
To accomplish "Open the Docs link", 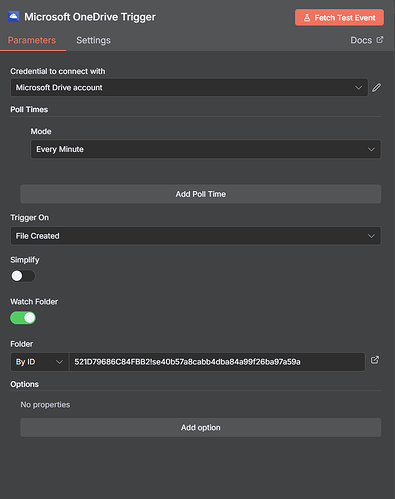I will tap(367, 40).
